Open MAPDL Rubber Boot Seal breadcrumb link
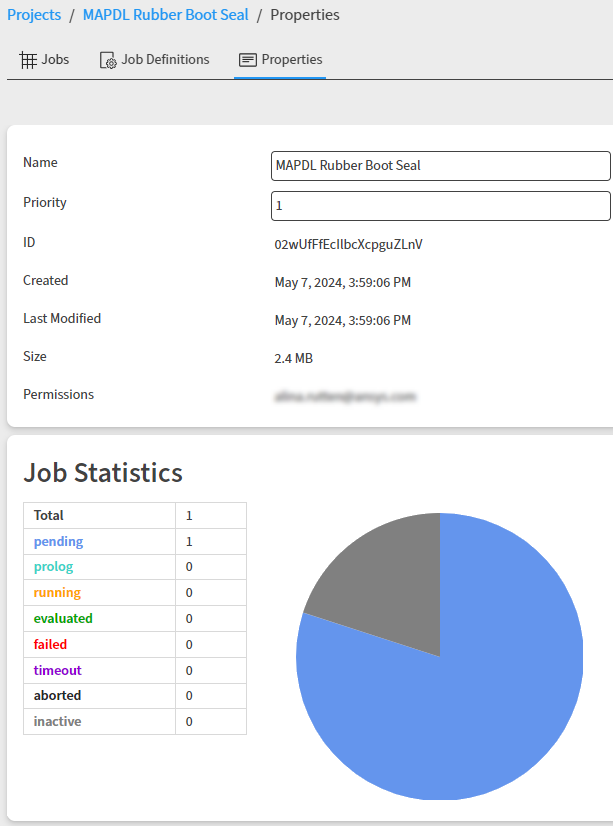613x826 pixels. coord(166,15)
